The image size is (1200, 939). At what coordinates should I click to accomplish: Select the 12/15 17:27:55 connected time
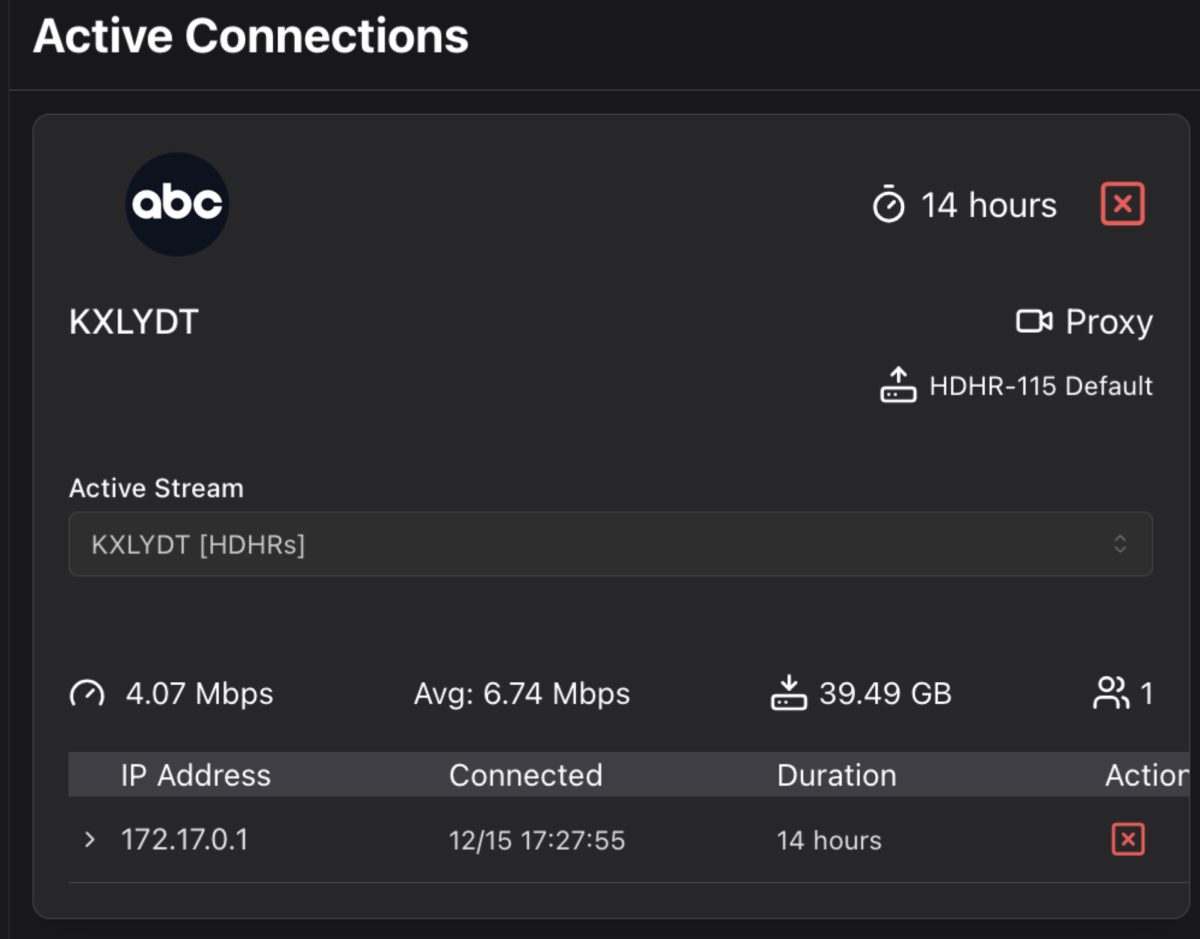[x=537, y=840]
